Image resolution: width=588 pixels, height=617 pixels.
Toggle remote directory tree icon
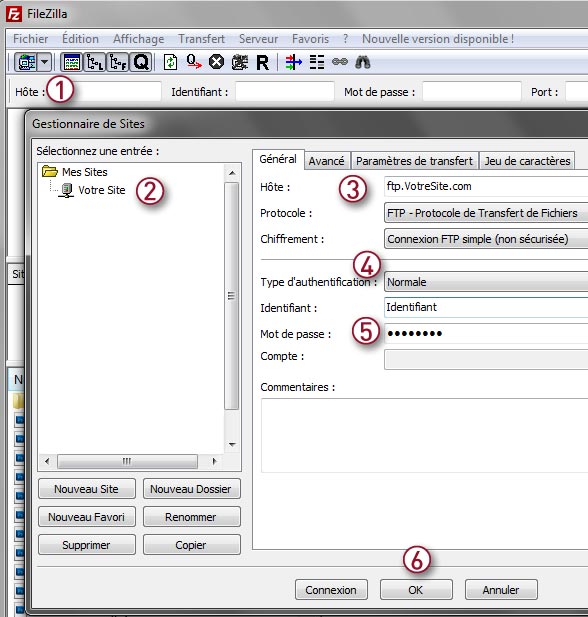coord(118,62)
